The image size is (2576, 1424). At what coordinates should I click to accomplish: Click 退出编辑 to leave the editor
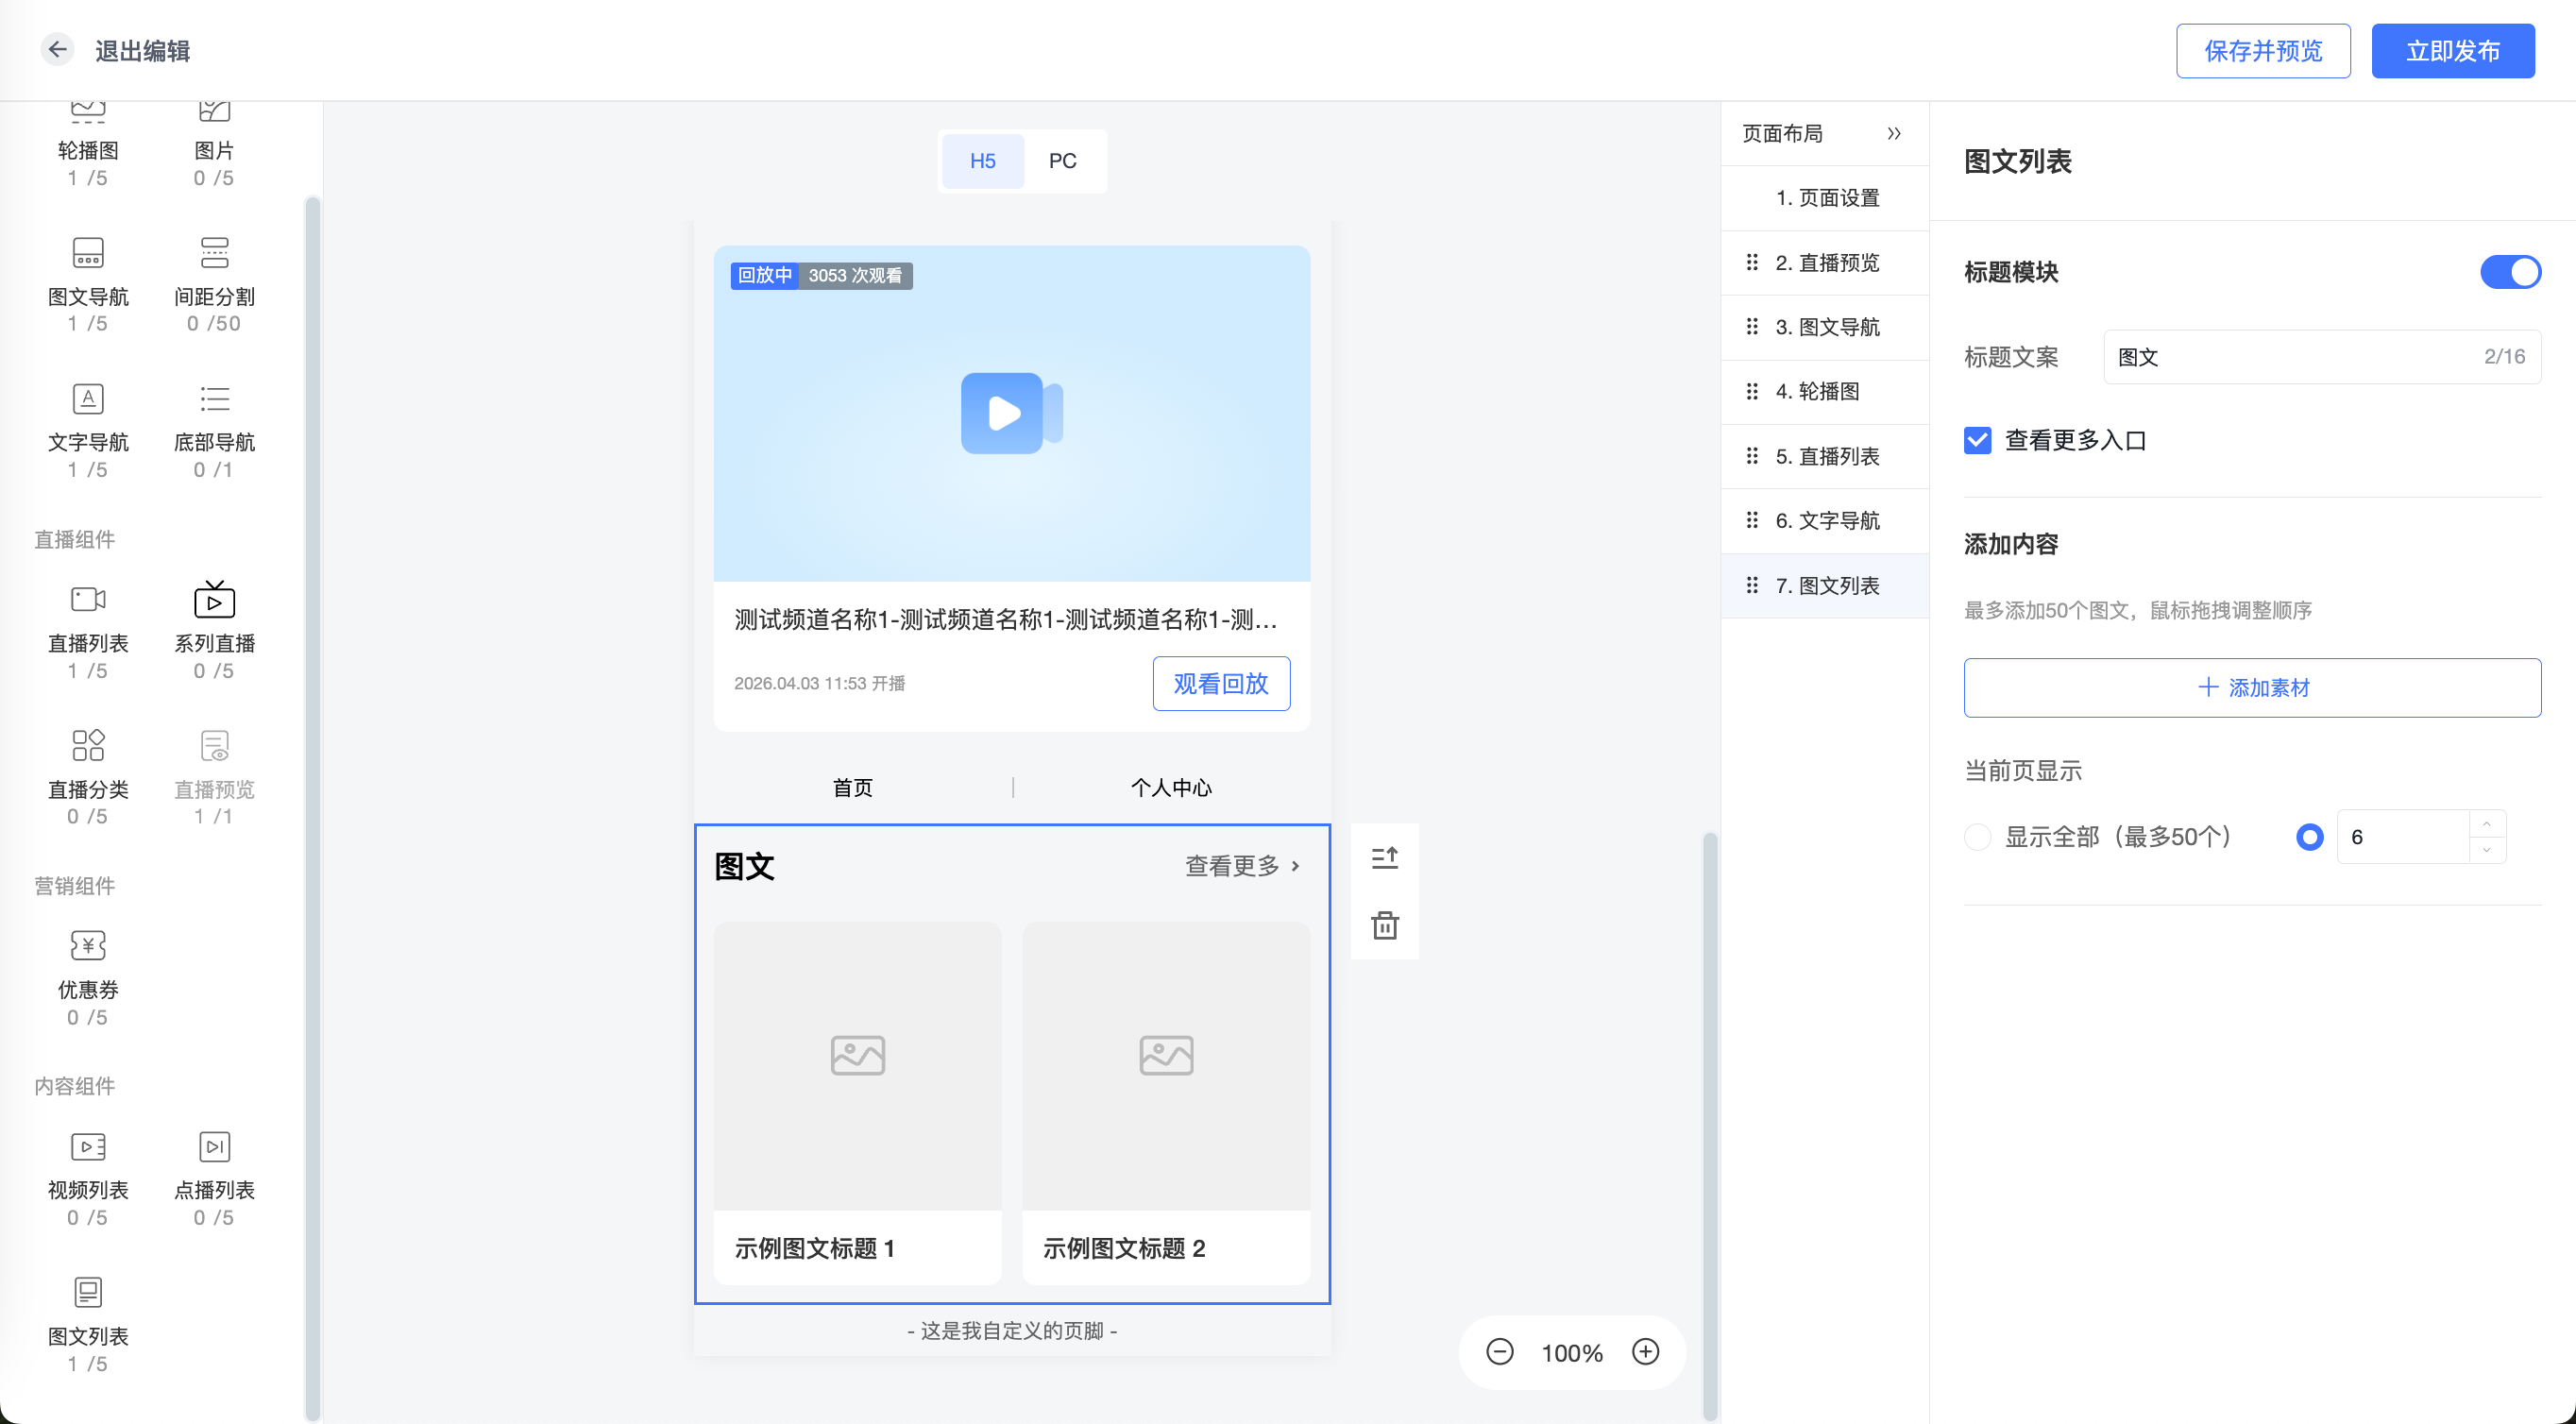(142, 51)
